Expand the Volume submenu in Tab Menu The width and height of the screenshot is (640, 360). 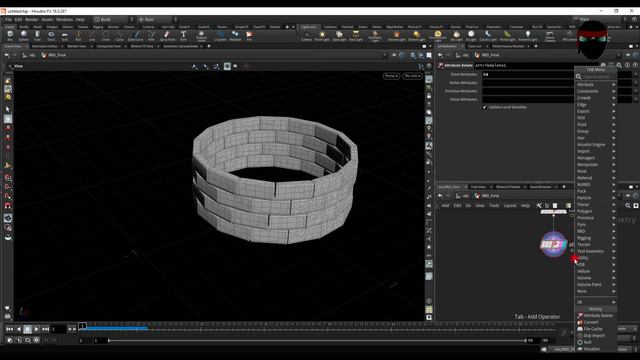[x=596, y=278]
